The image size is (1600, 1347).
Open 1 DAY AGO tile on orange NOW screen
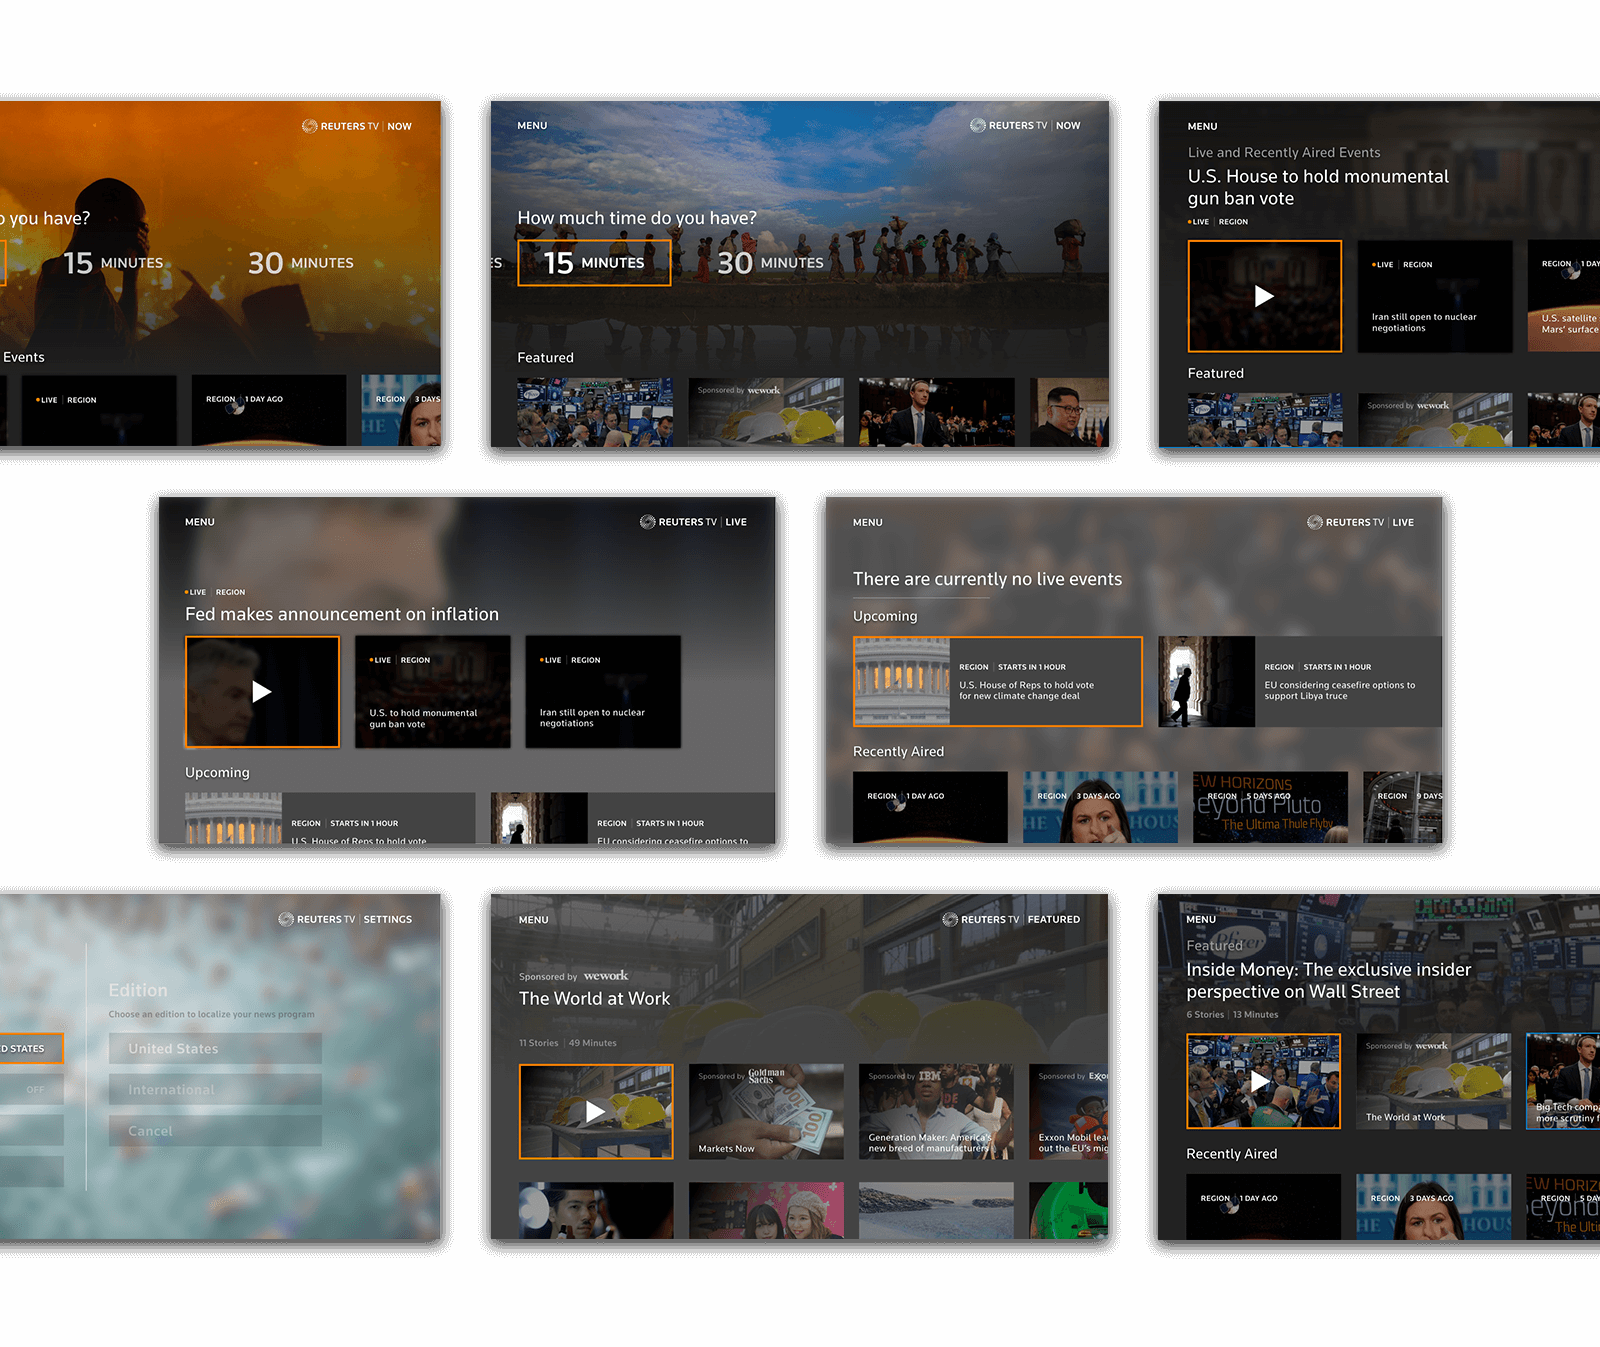[269, 410]
